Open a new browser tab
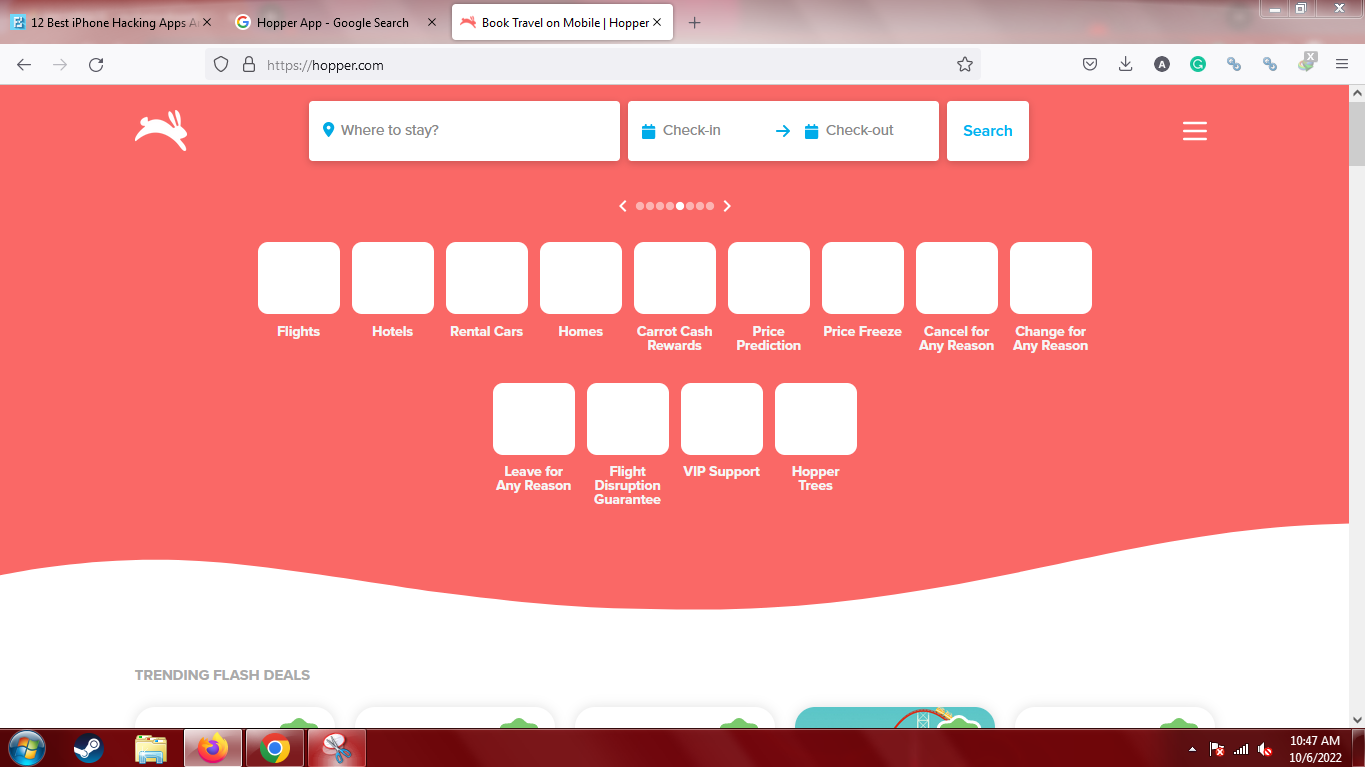 point(695,23)
